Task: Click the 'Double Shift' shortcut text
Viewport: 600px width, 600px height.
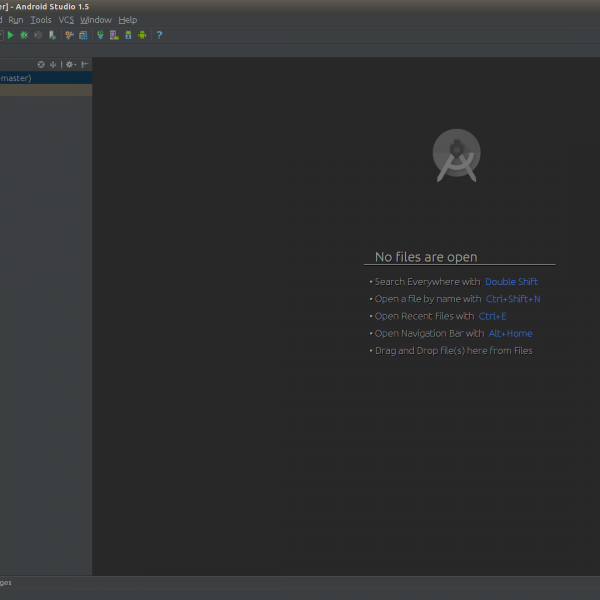Action: click(x=511, y=282)
